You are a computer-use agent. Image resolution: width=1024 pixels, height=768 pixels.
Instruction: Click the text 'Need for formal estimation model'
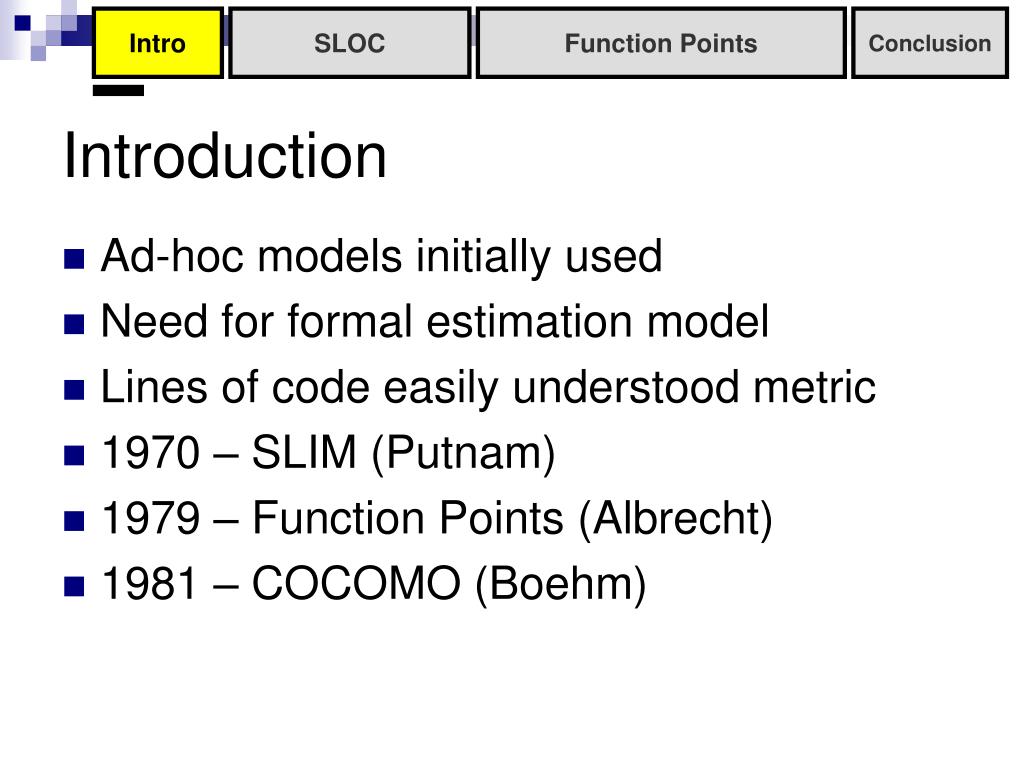435,321
